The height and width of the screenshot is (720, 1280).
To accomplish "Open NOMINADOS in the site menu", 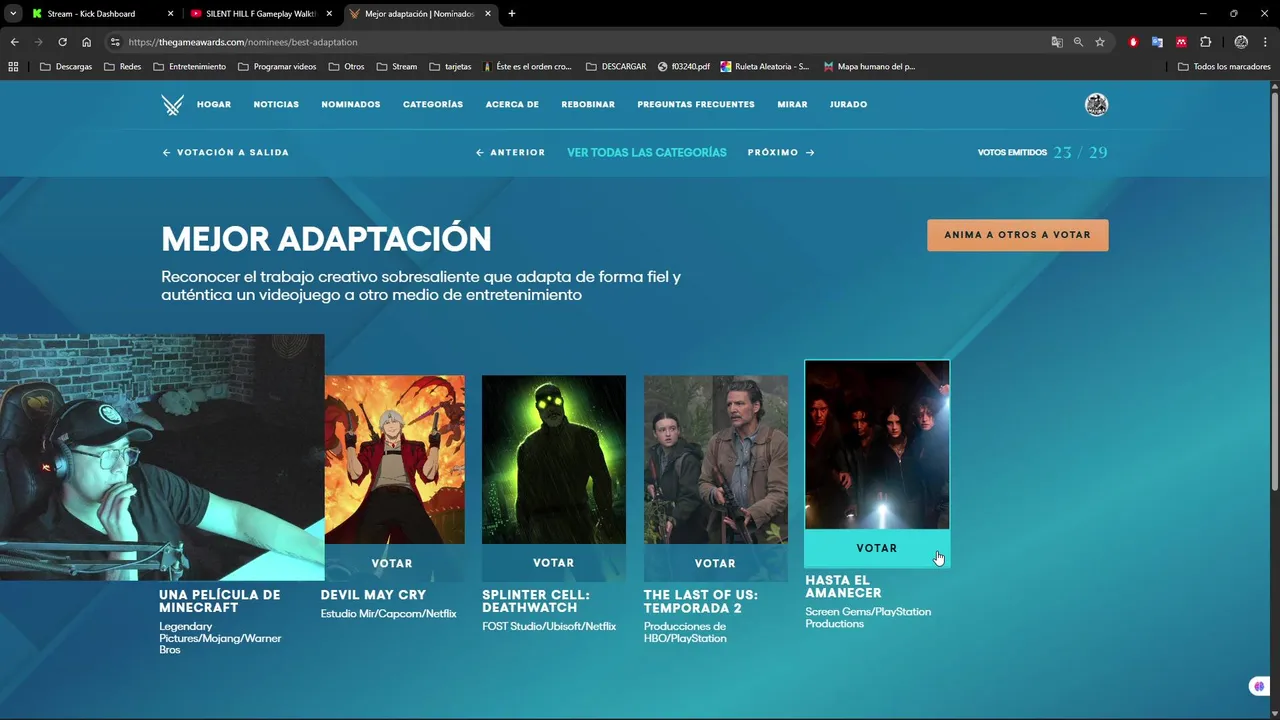I will tap(351, 105).
